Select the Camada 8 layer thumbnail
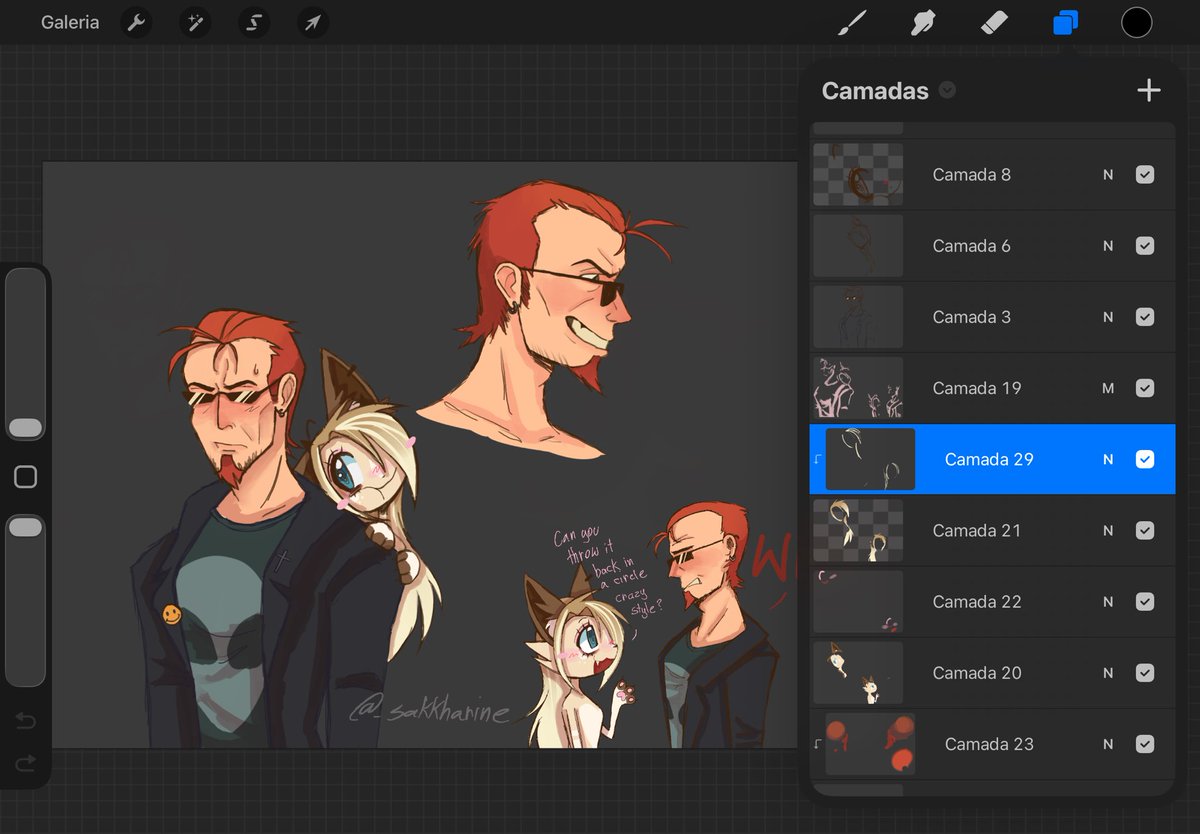The height and width of the screenshot is (834, 1200). [858, 174]
